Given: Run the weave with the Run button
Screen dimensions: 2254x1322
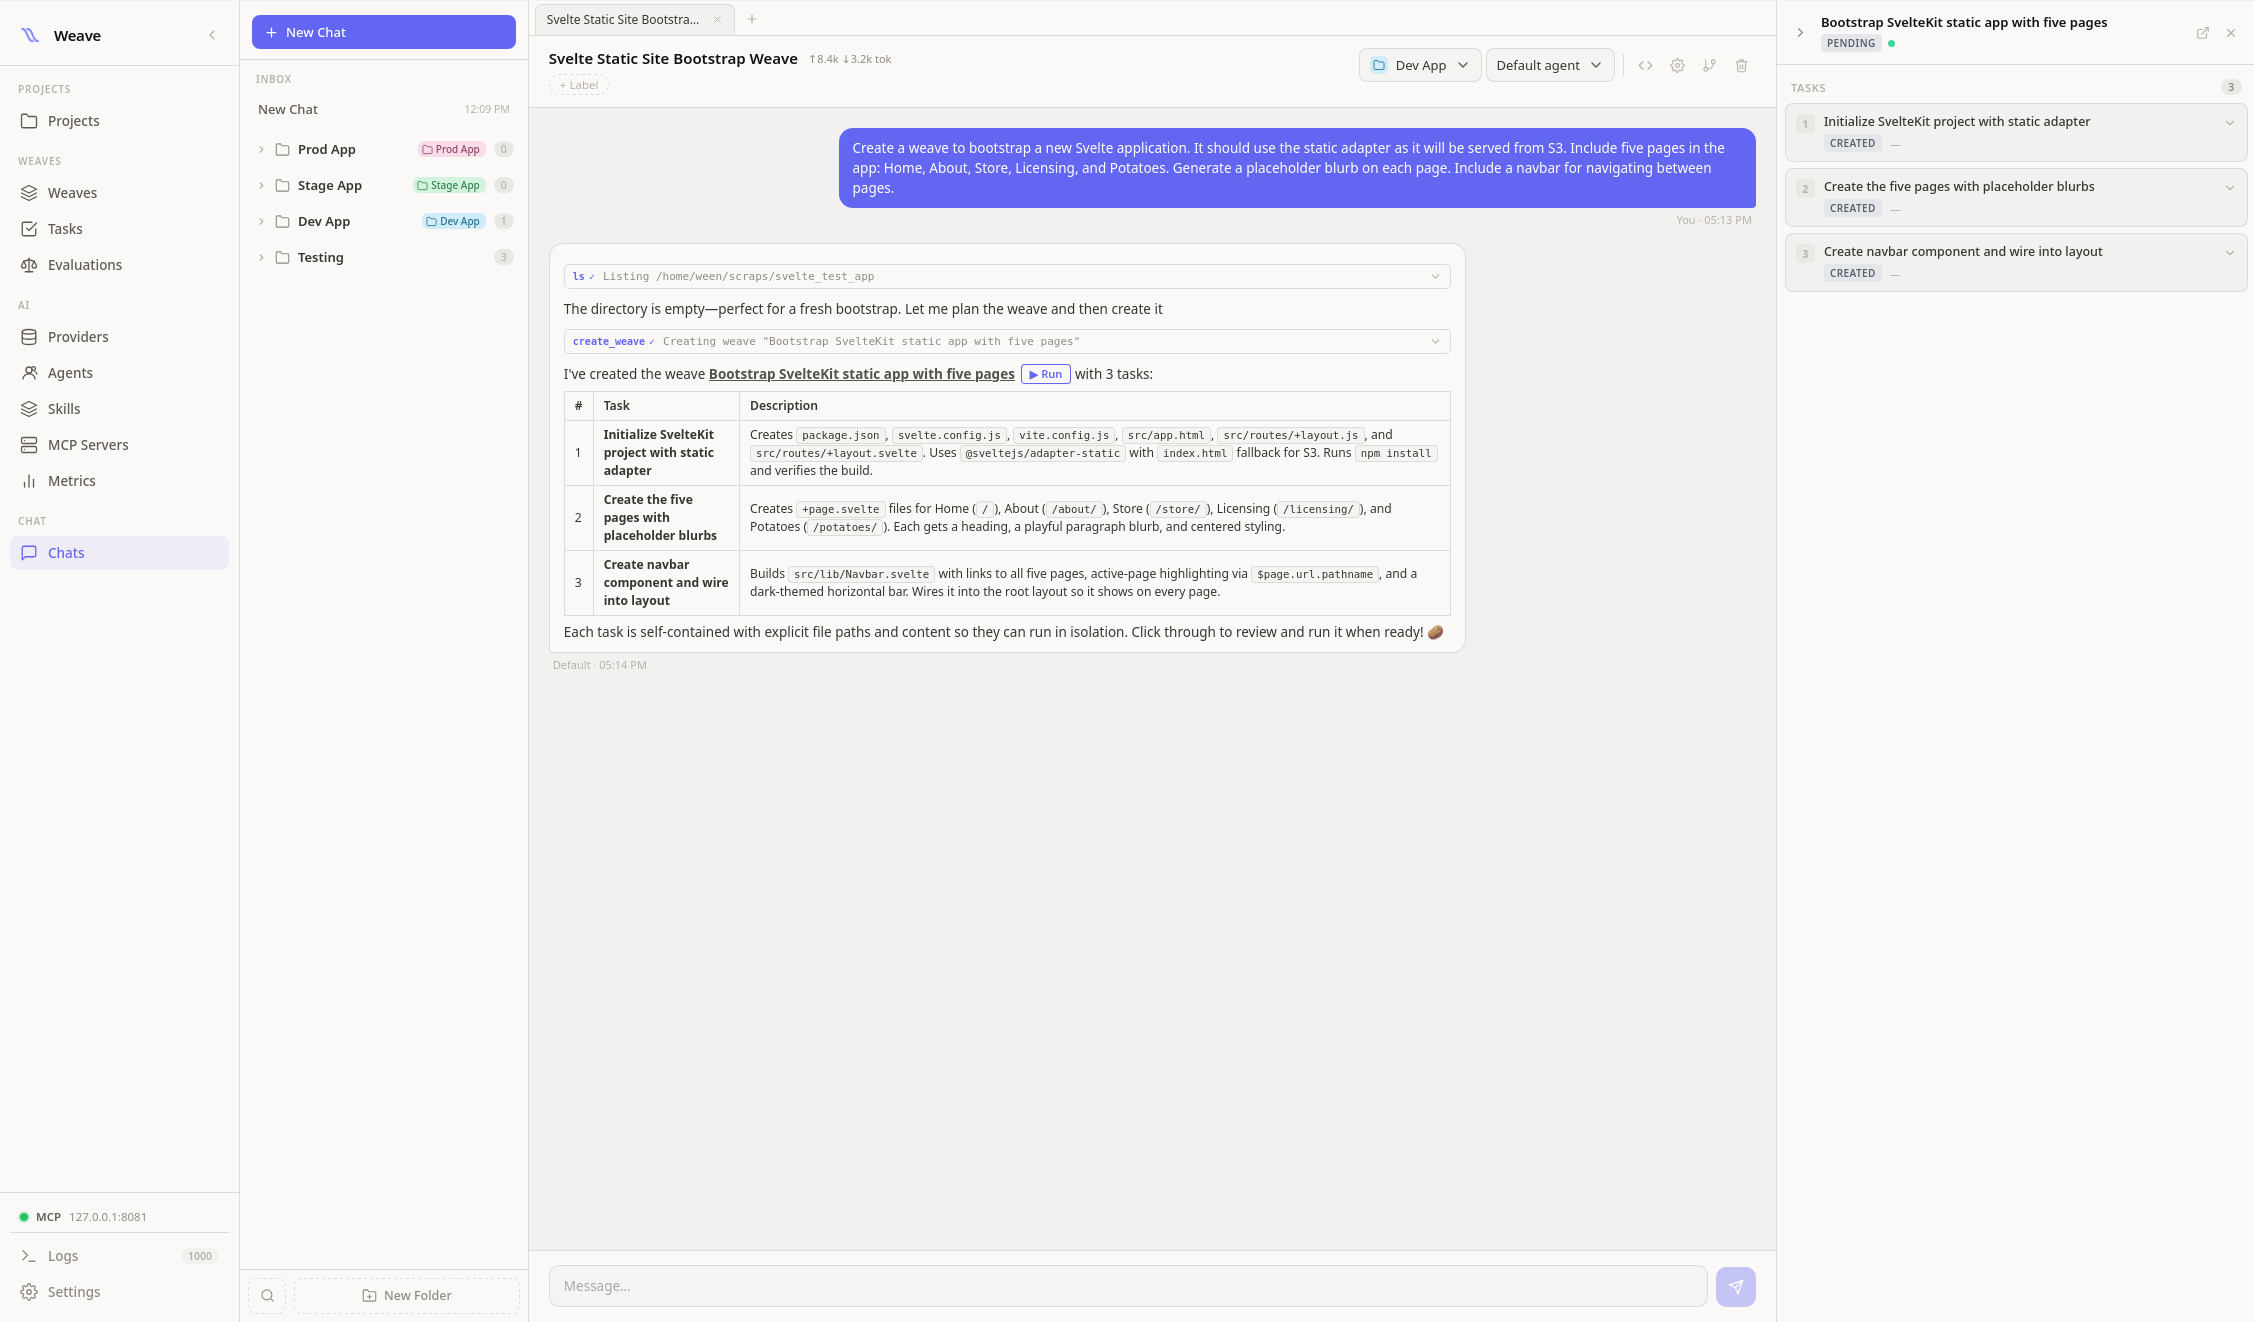Looking at the screenshot, I should (x=1046, y=374).
